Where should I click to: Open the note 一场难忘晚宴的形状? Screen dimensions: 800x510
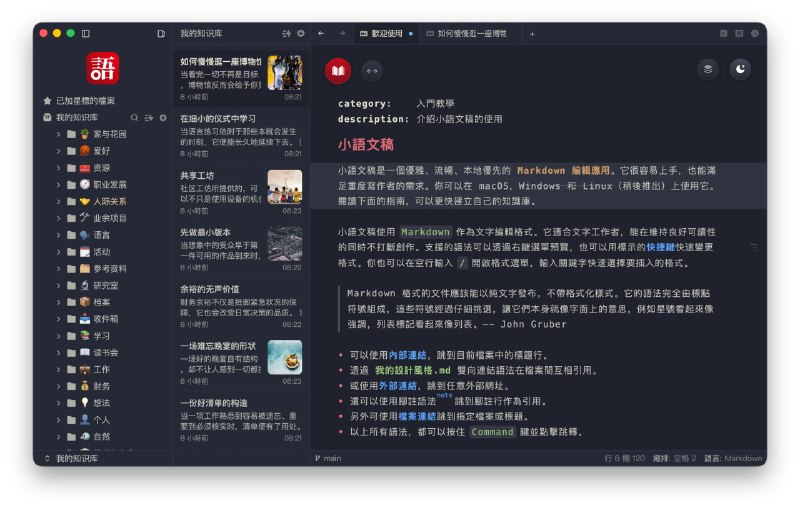point(241,363)
